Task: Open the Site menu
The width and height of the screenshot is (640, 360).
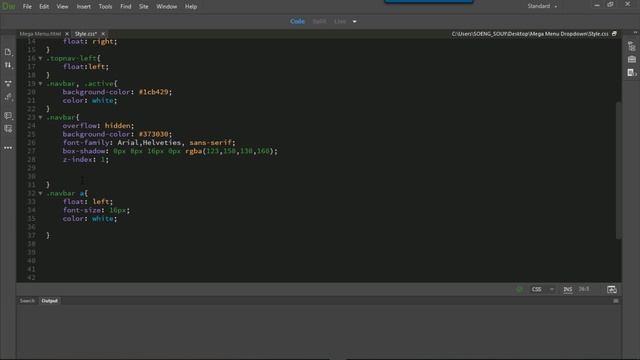Action: click(x=144, y=7)
